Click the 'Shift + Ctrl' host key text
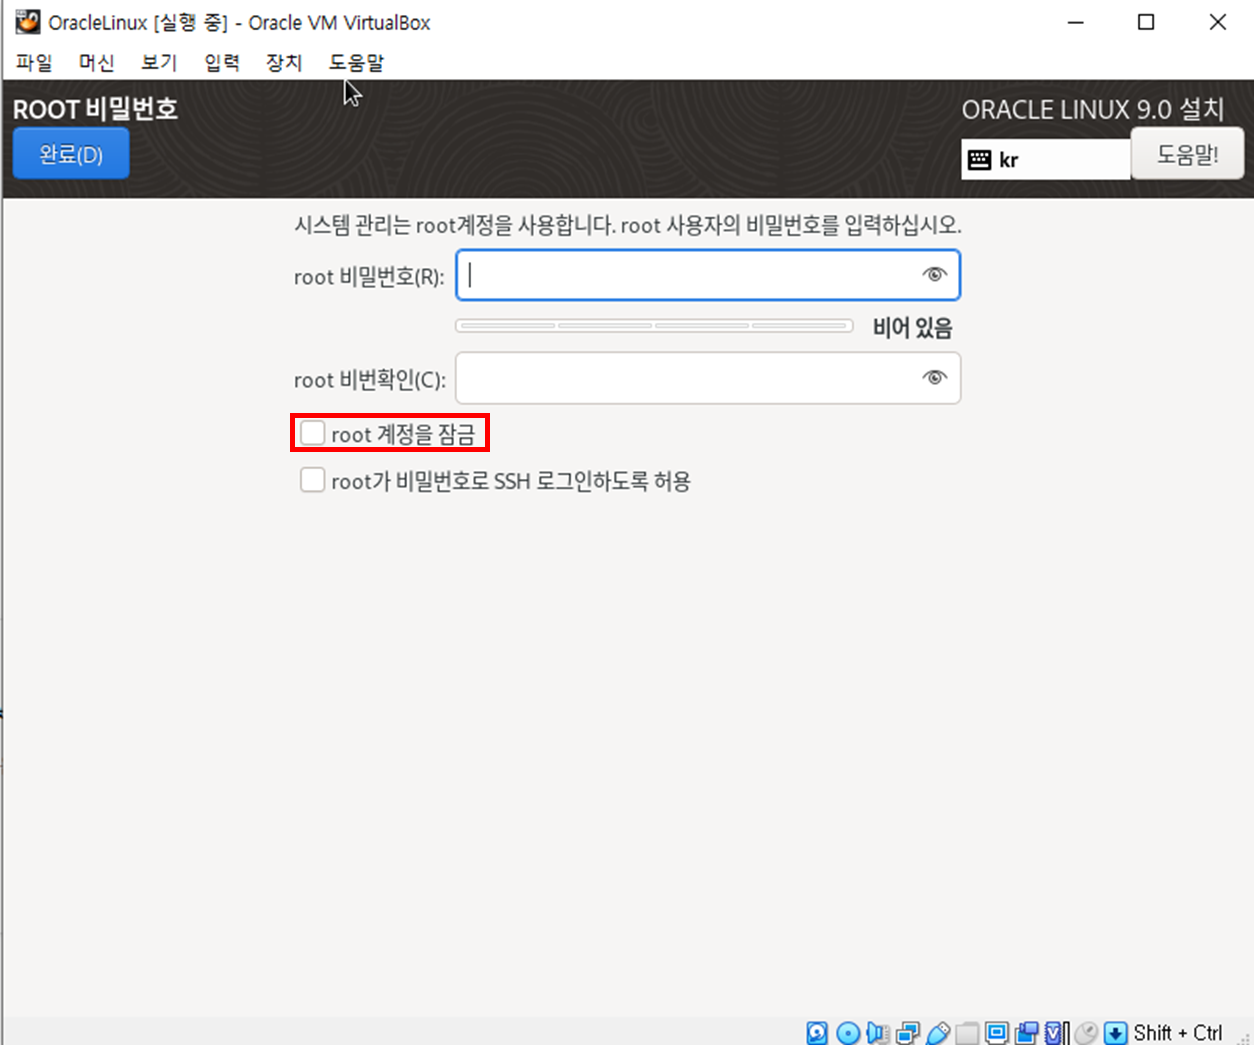This screenshot has width=1254, height=1045. (1177, 1033)
